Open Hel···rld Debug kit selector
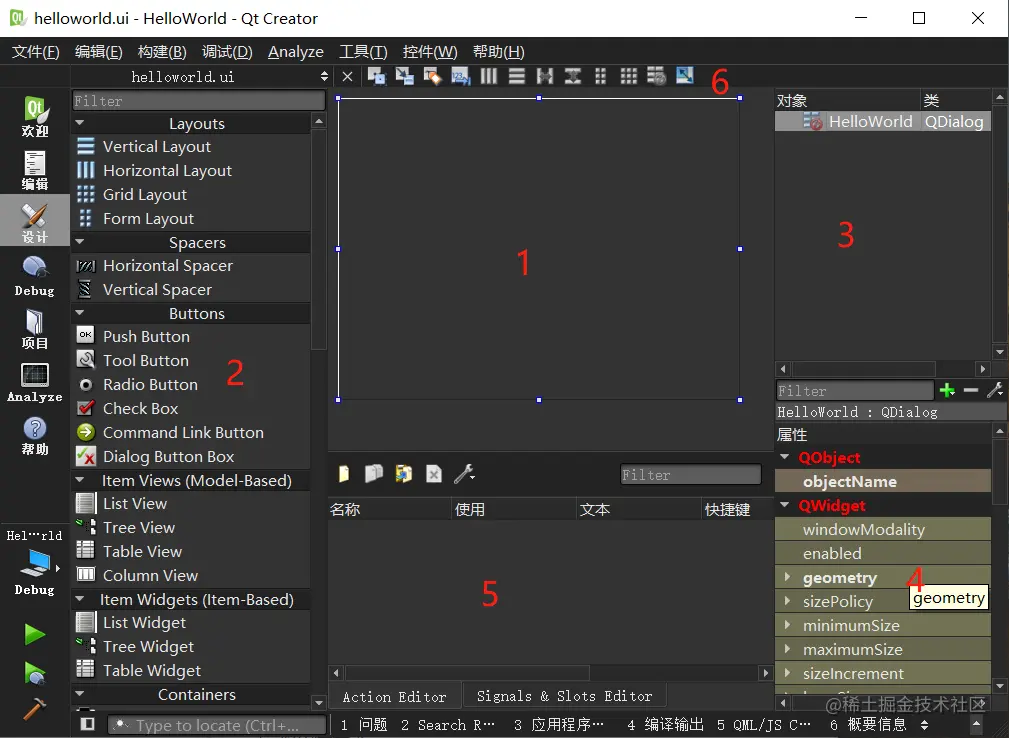The width and height of the screenshot is (1009, 738). click(35, 563)
